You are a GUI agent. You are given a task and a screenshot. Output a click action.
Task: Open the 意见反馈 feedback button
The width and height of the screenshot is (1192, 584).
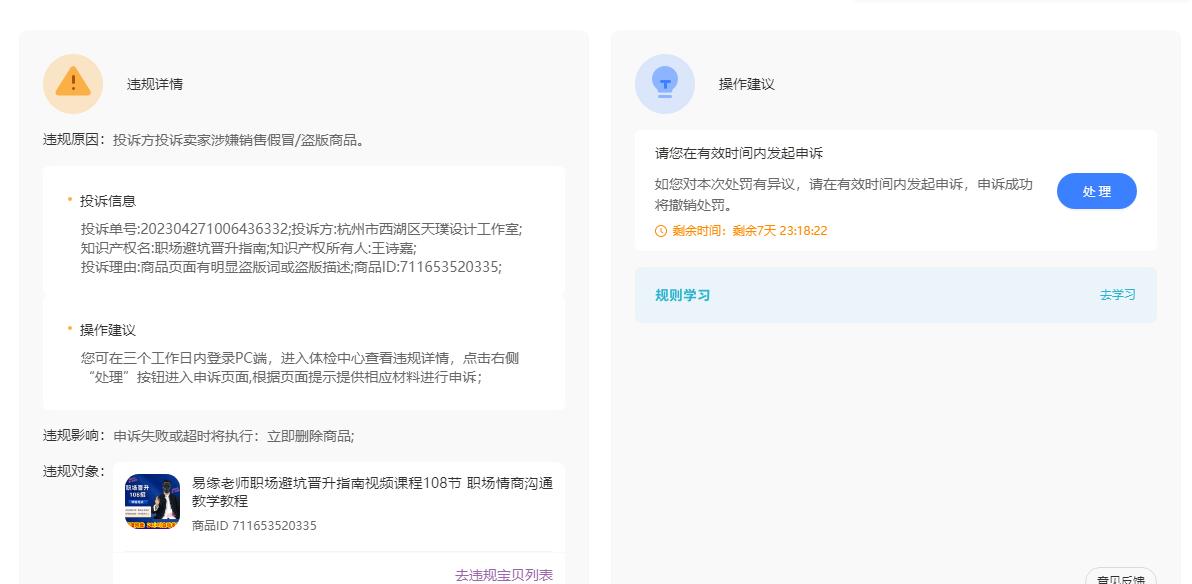click(1120, 577)
